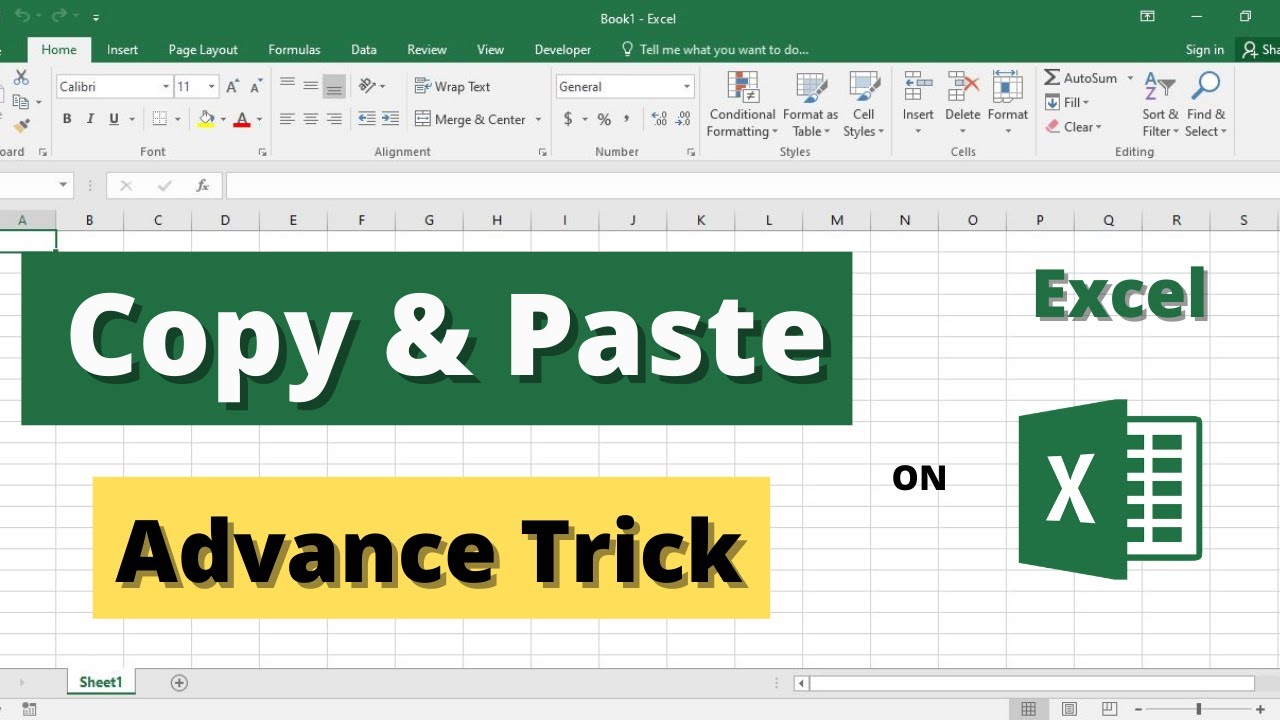This screenshot has width=1280, height=720.
Task: Go to Review tab
Action: click(427, 50)
